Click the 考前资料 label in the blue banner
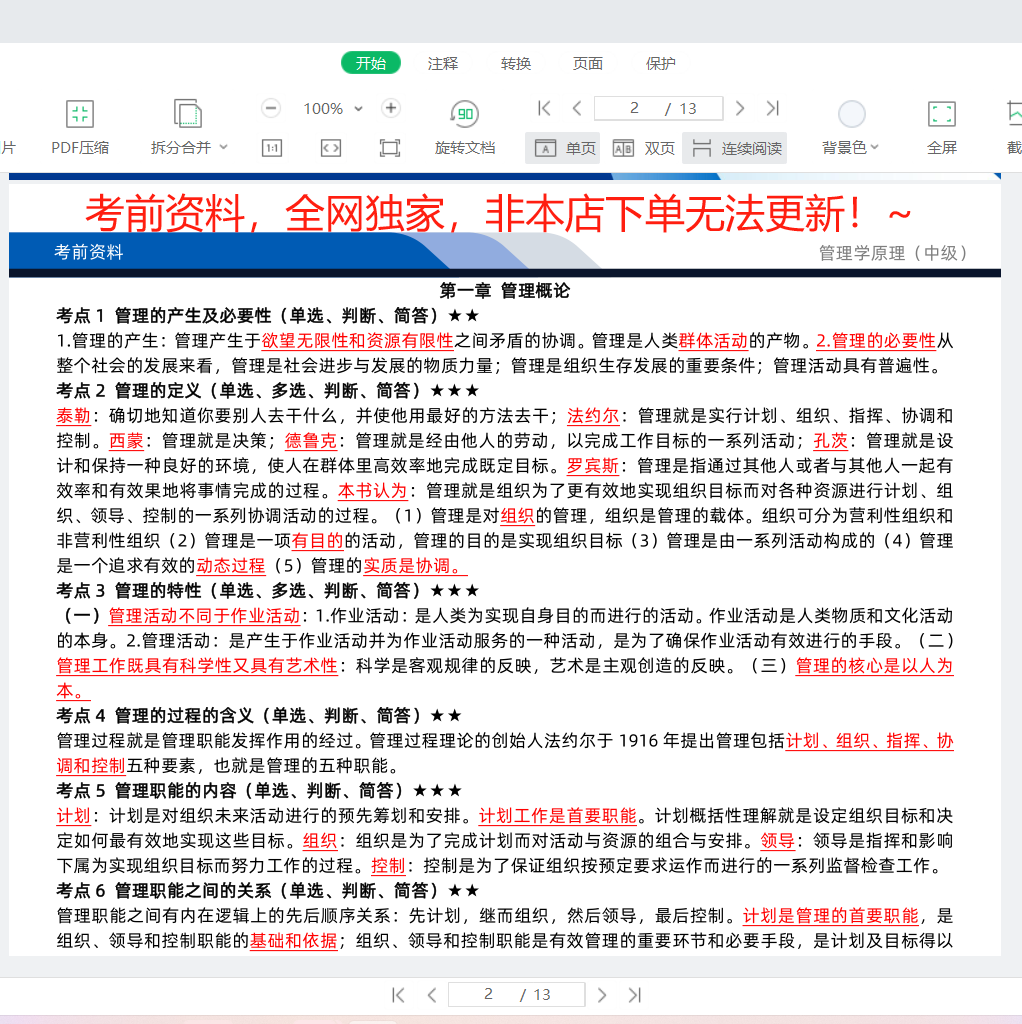Screen dimensions: 1022x1024 click(88, 252)
